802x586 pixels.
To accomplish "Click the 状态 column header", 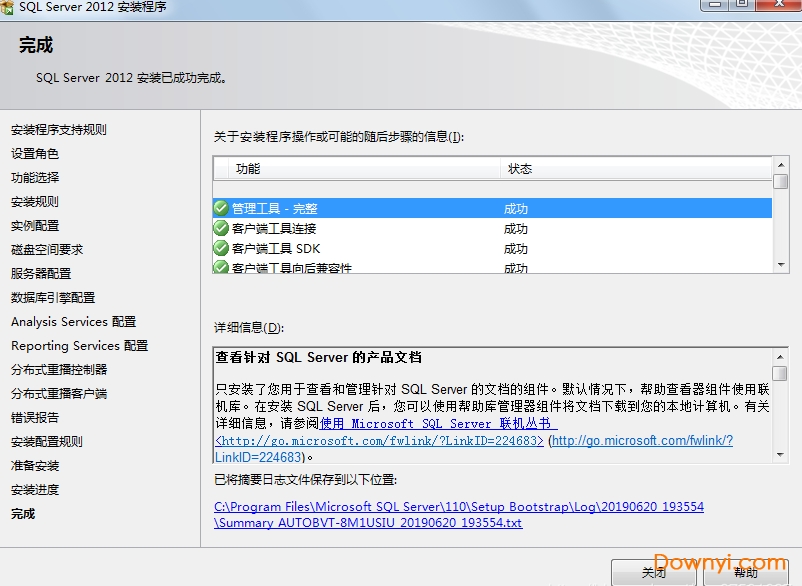I will 520,169.
